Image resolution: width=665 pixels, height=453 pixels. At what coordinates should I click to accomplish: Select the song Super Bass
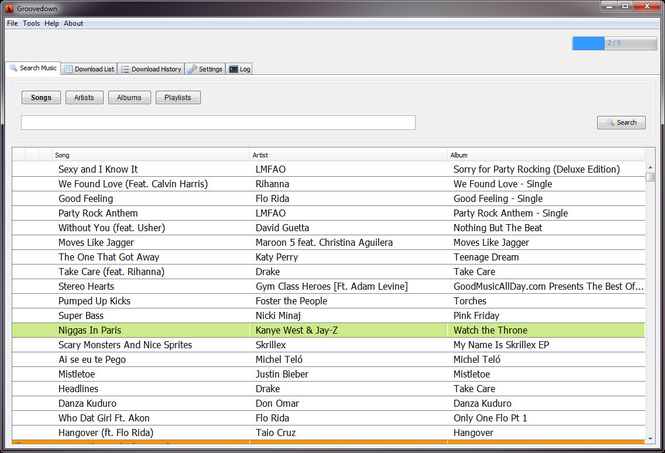[x=81, y=316]
